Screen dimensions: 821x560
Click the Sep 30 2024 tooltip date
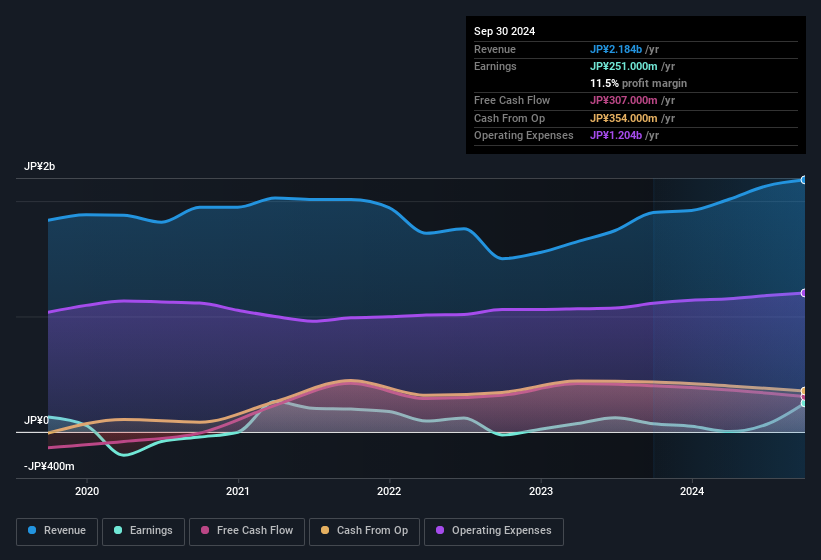tap(504, 31)
